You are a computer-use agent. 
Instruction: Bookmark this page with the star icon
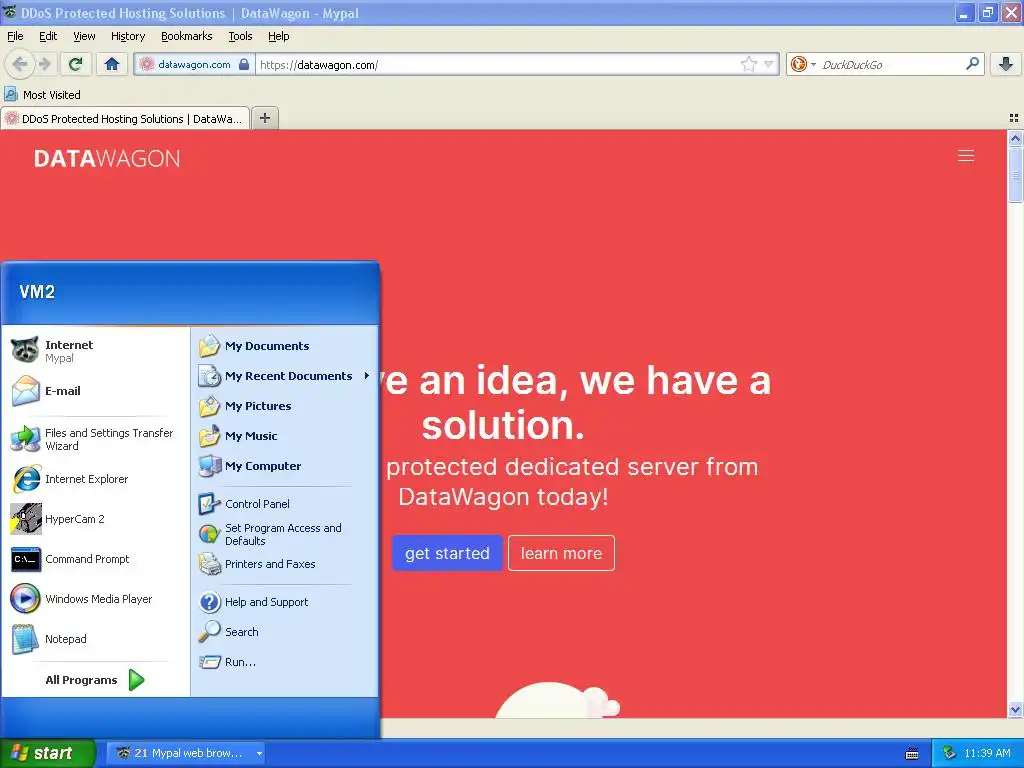748,64
